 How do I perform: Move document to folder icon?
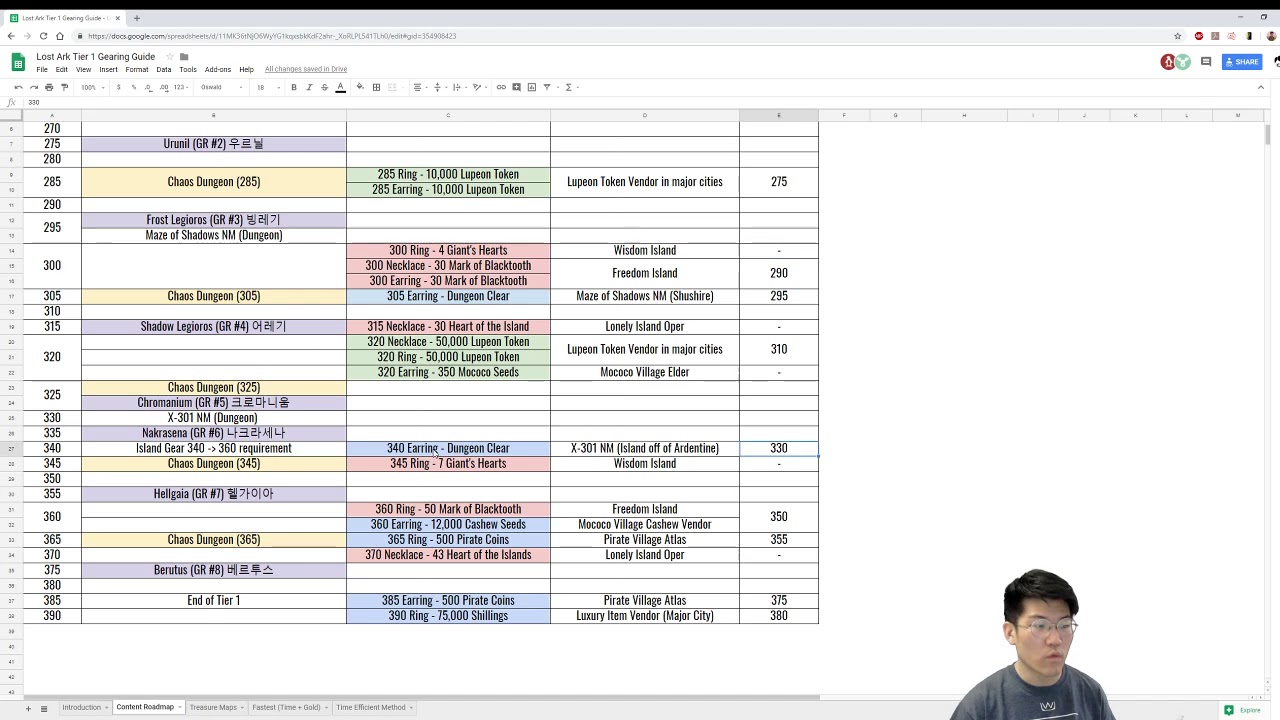184,57
